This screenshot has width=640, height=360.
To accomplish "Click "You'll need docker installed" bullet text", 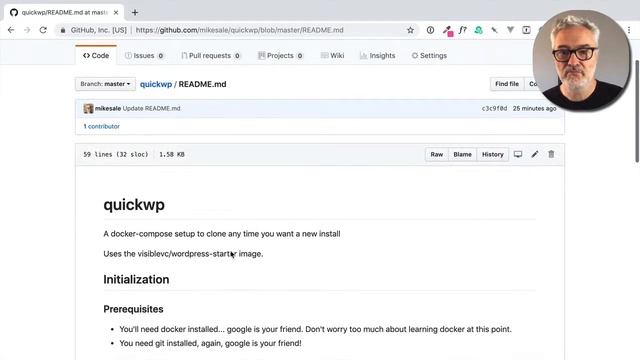I will 316,329.
